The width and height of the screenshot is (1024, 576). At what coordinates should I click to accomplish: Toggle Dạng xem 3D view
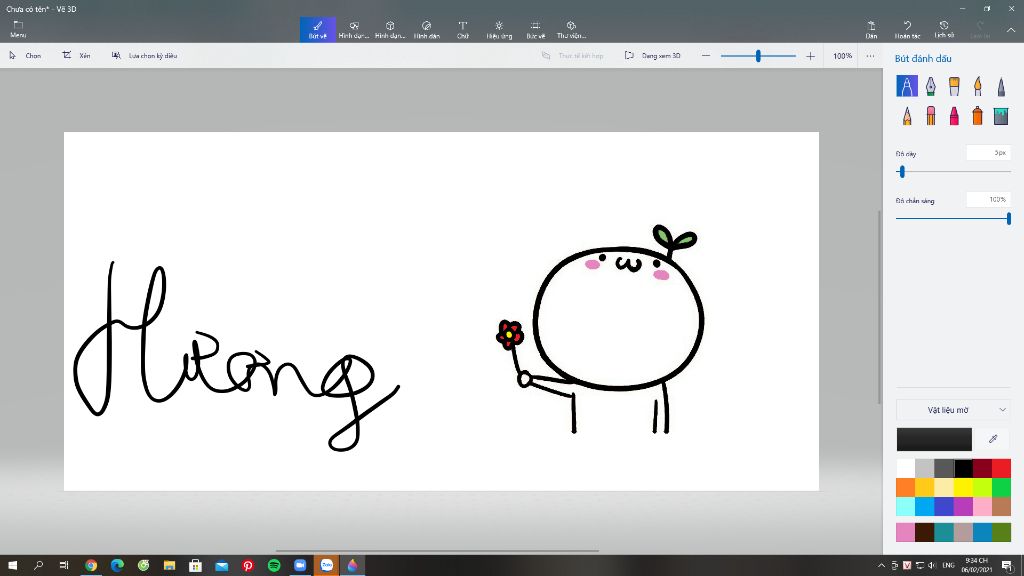click(x=652, y=56)
